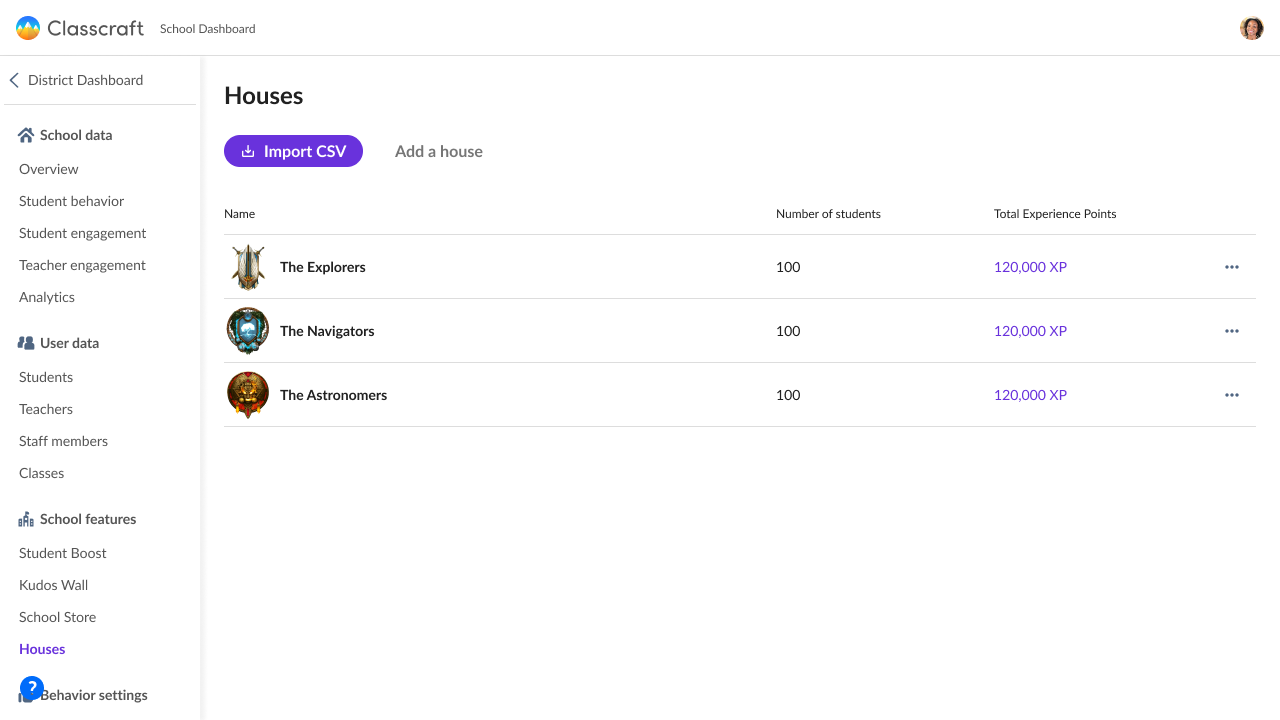
Task: Open more options for The Astronomers
Action: pyautogui.click(x=1232, y=395)
